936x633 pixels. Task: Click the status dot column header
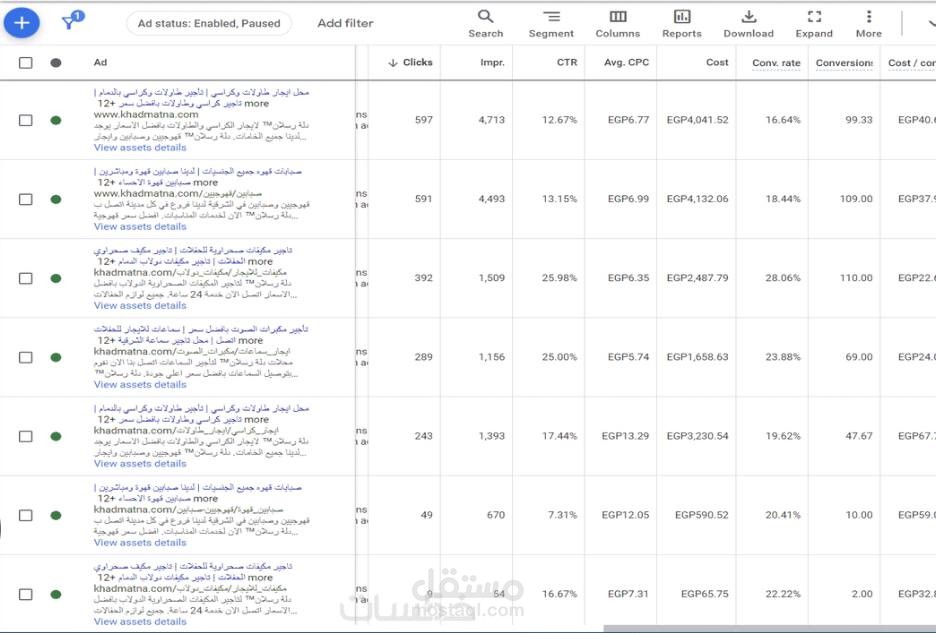tap(56, 63)
